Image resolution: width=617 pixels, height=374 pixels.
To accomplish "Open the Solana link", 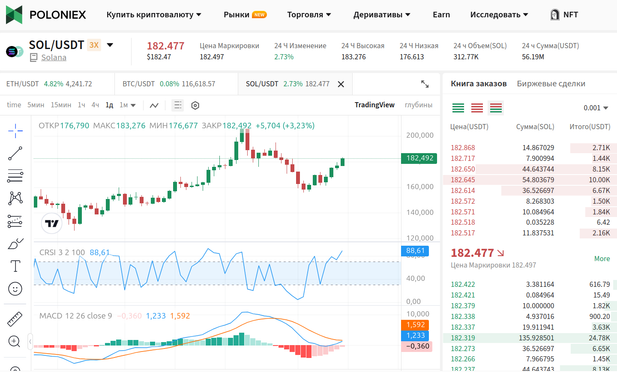I will (54, 57).
